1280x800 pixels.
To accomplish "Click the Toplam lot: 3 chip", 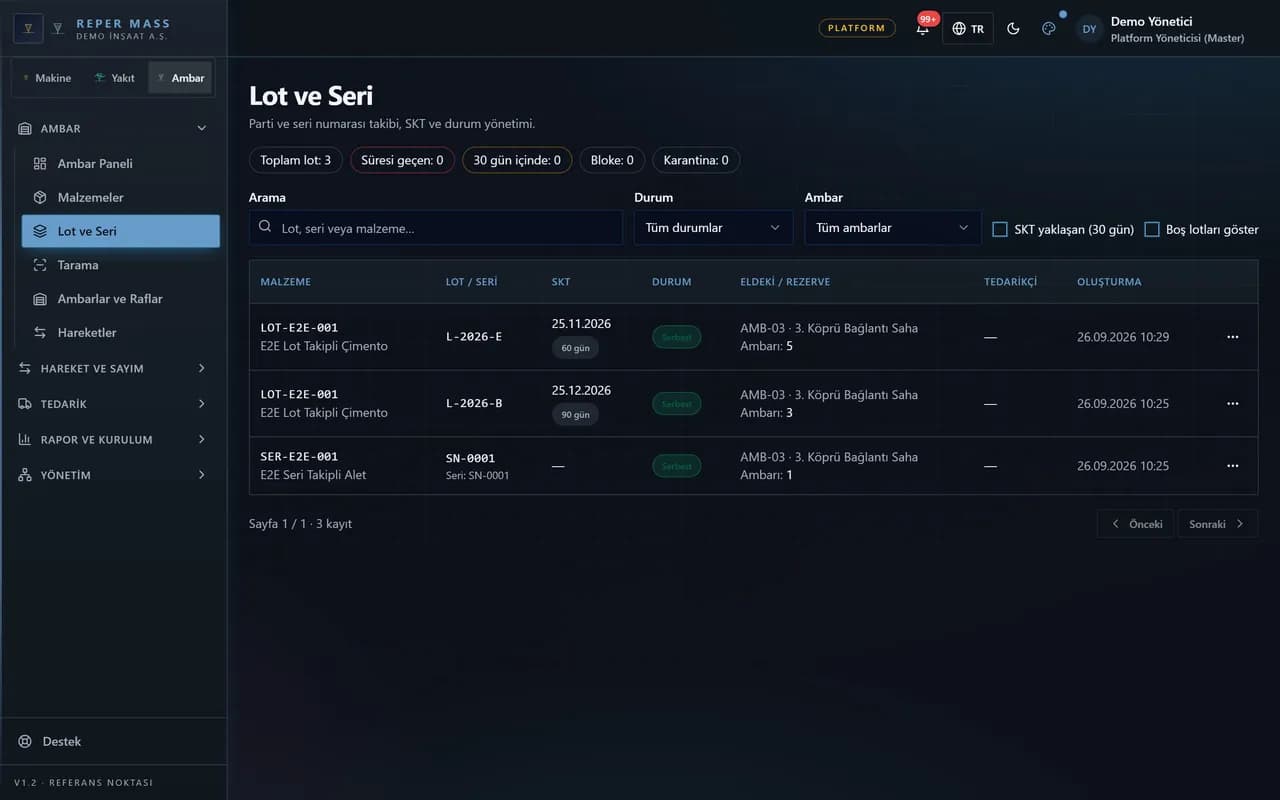I will tap(296, 160).
